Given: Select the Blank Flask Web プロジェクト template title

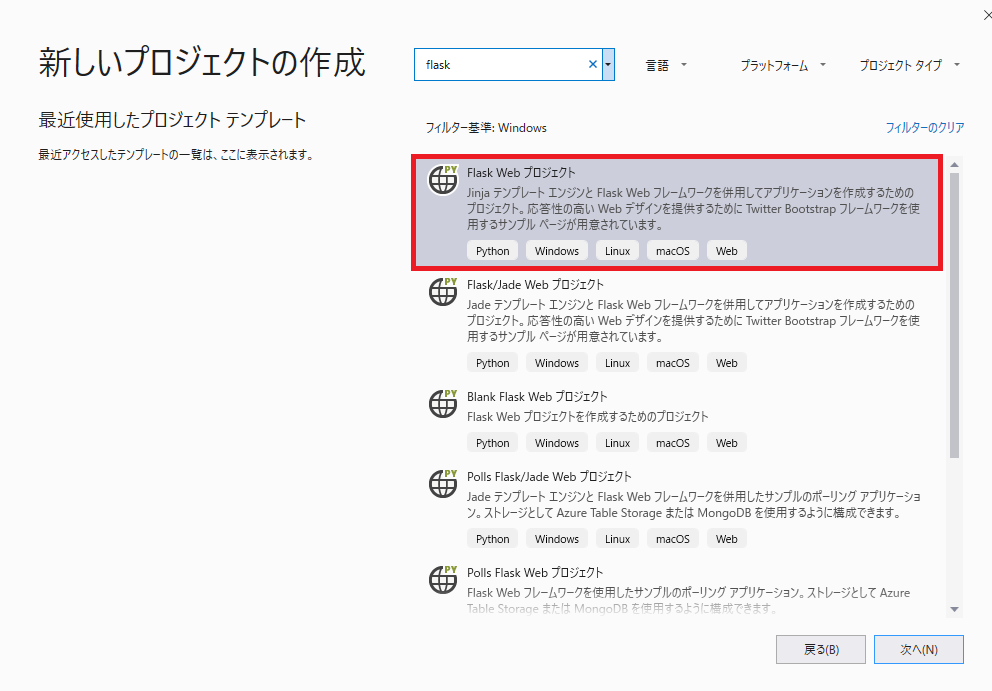Looking at the screenshot, I should tap(537, 397).
